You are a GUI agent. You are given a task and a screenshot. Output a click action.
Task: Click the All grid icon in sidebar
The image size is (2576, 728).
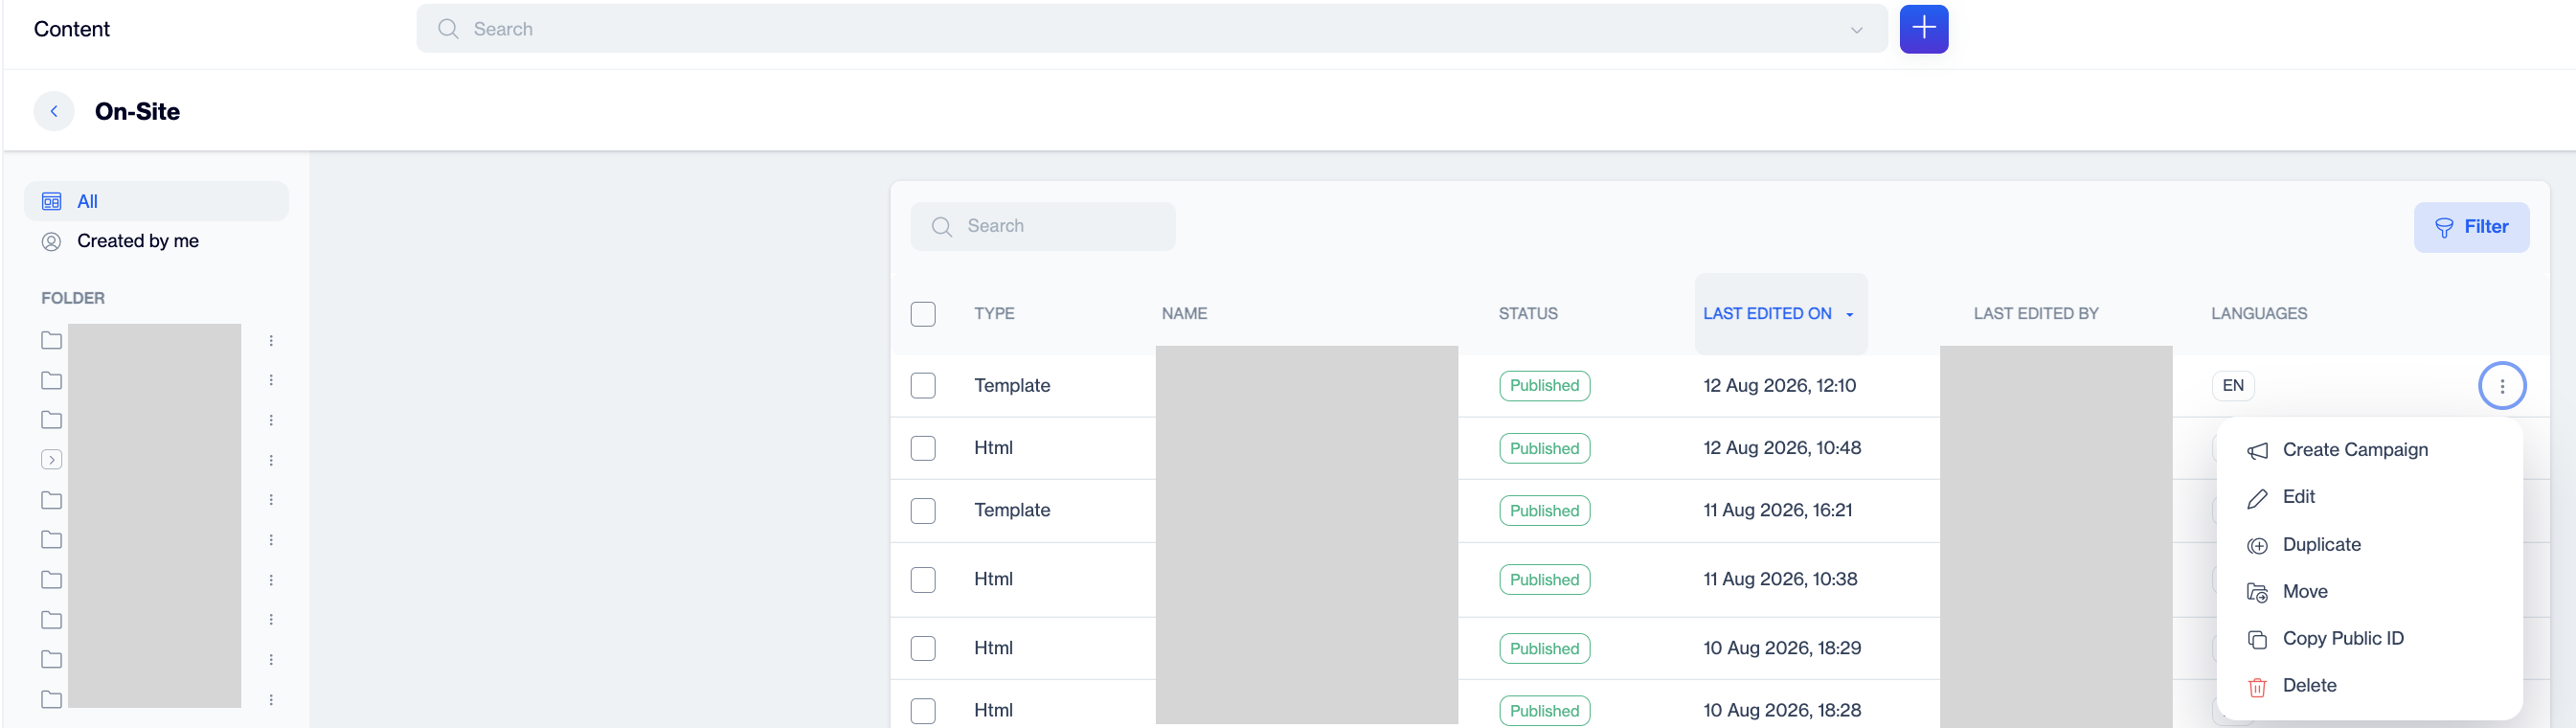[52, 202]
